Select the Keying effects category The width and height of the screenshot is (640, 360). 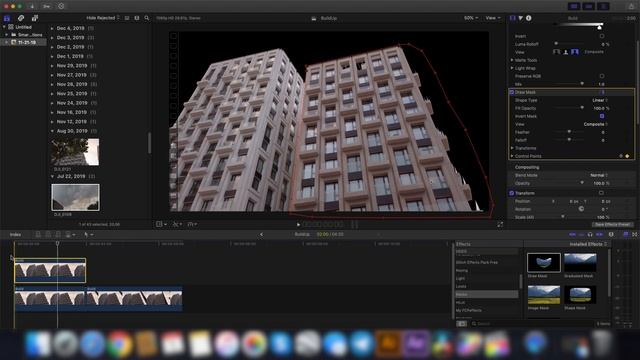tap(462, 270)
